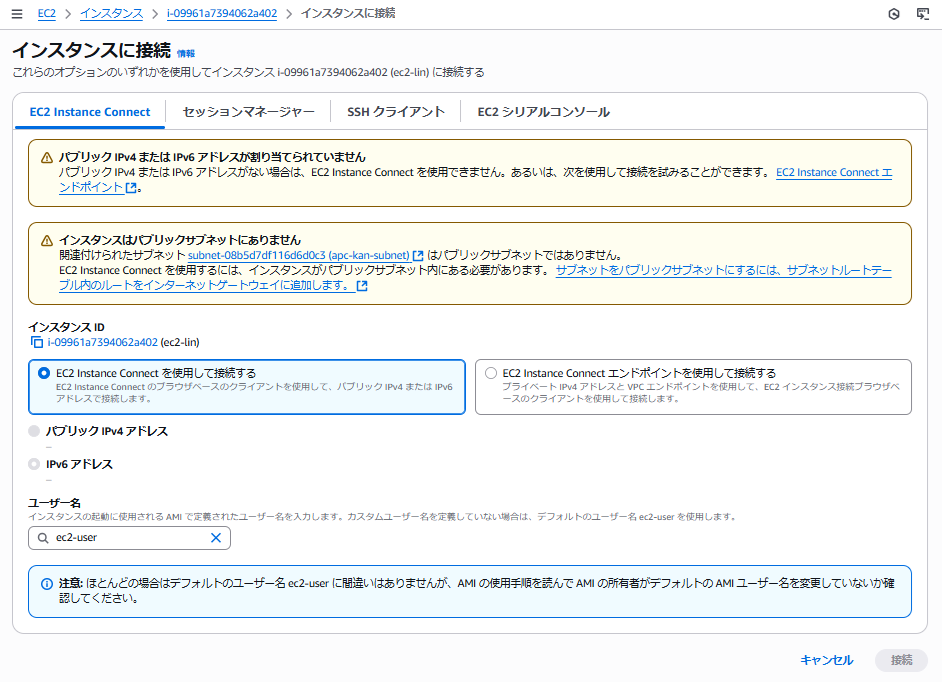942x682 pixels.
Task: Click the ユーザー名 label
Action: (54, 503)
